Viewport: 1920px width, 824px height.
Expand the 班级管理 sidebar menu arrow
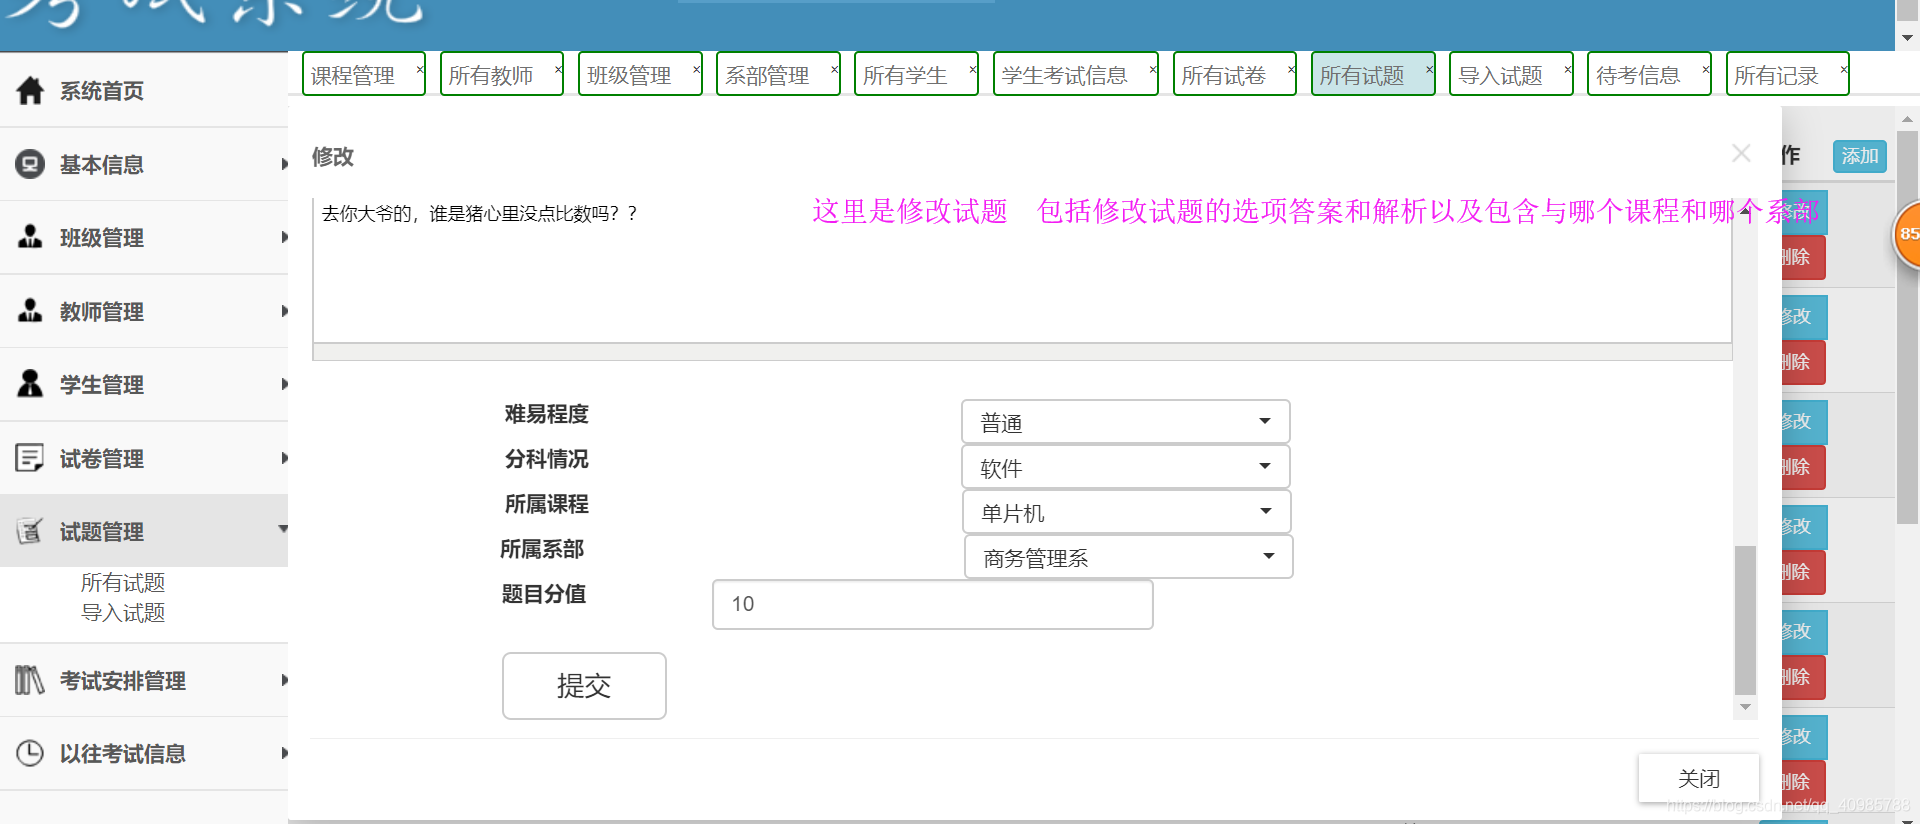tap(284, 237)
